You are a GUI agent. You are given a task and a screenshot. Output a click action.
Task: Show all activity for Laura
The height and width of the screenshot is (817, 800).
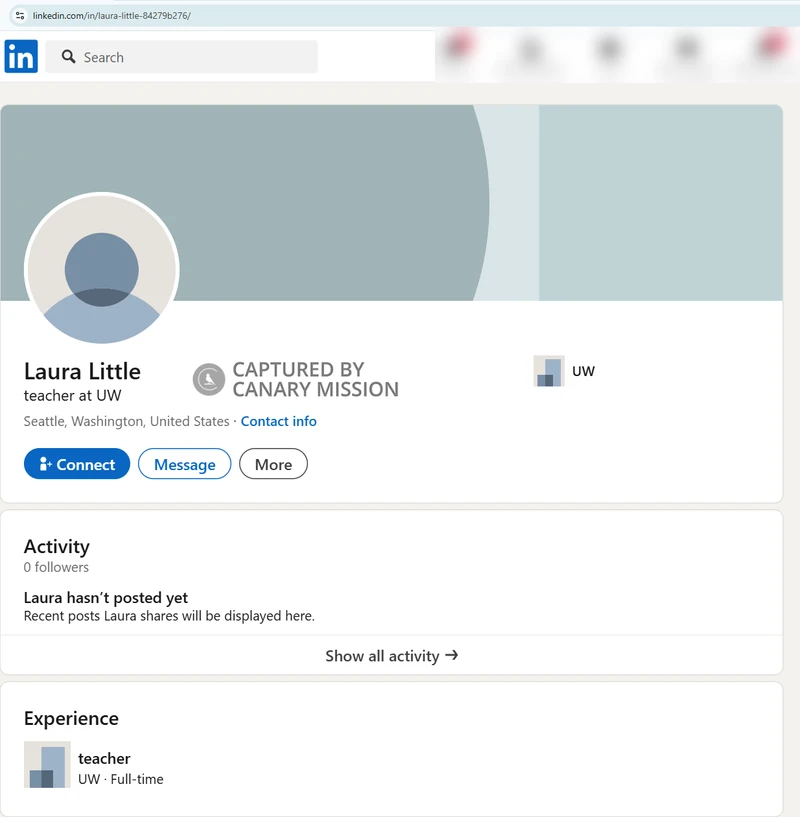[x=391, y=655]
